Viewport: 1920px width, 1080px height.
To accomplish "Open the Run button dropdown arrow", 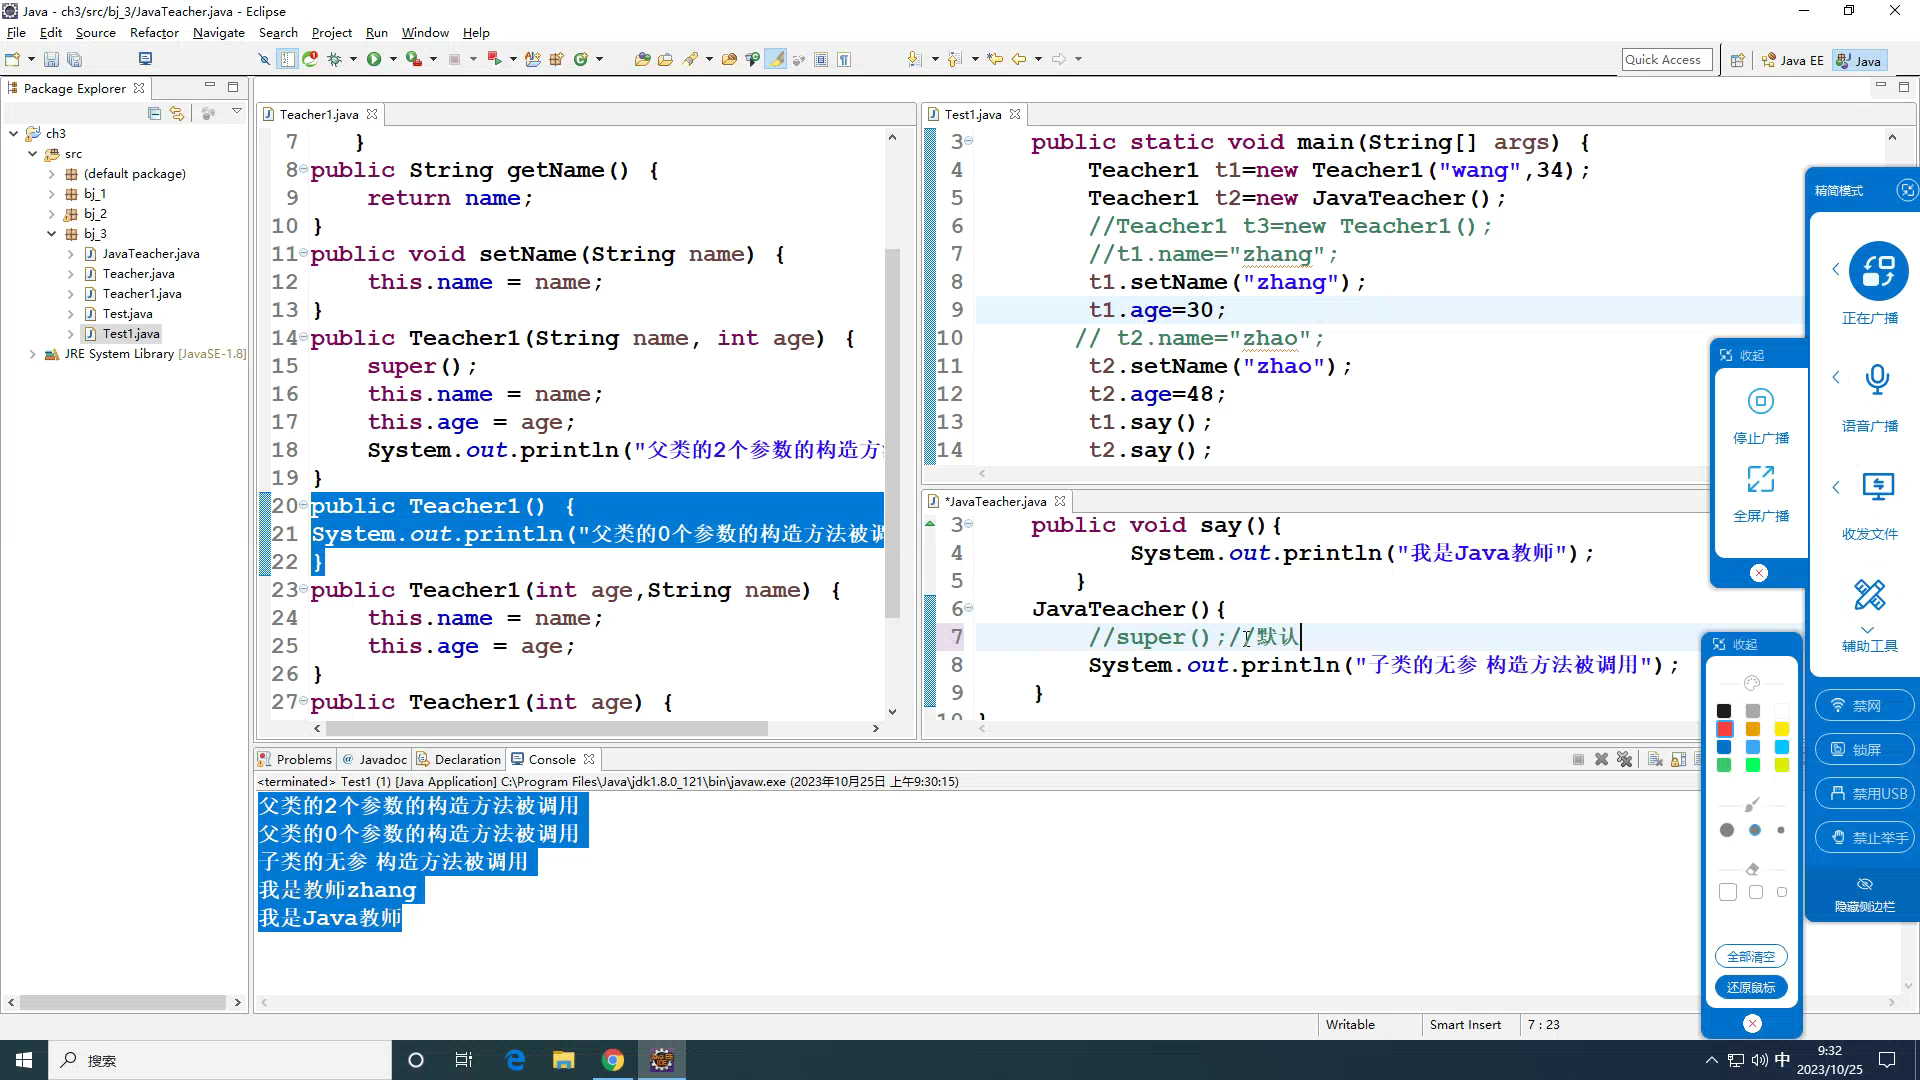I will pyautogui.click(x=393, y=60).
